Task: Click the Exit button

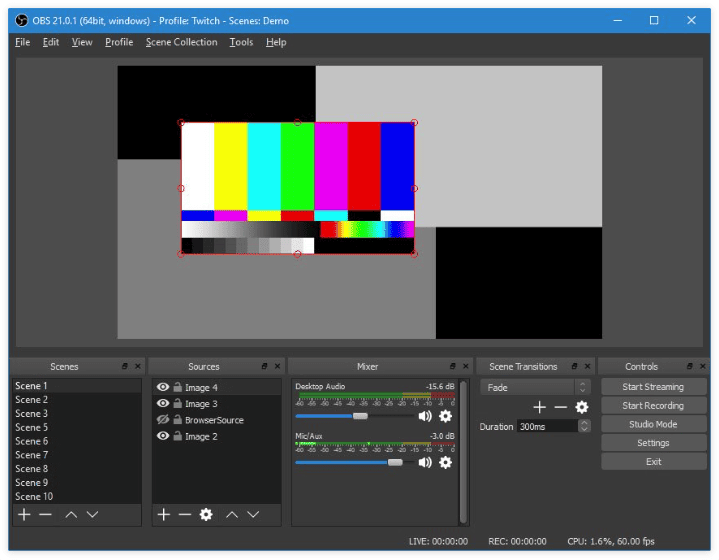Action: pos(653,462)
